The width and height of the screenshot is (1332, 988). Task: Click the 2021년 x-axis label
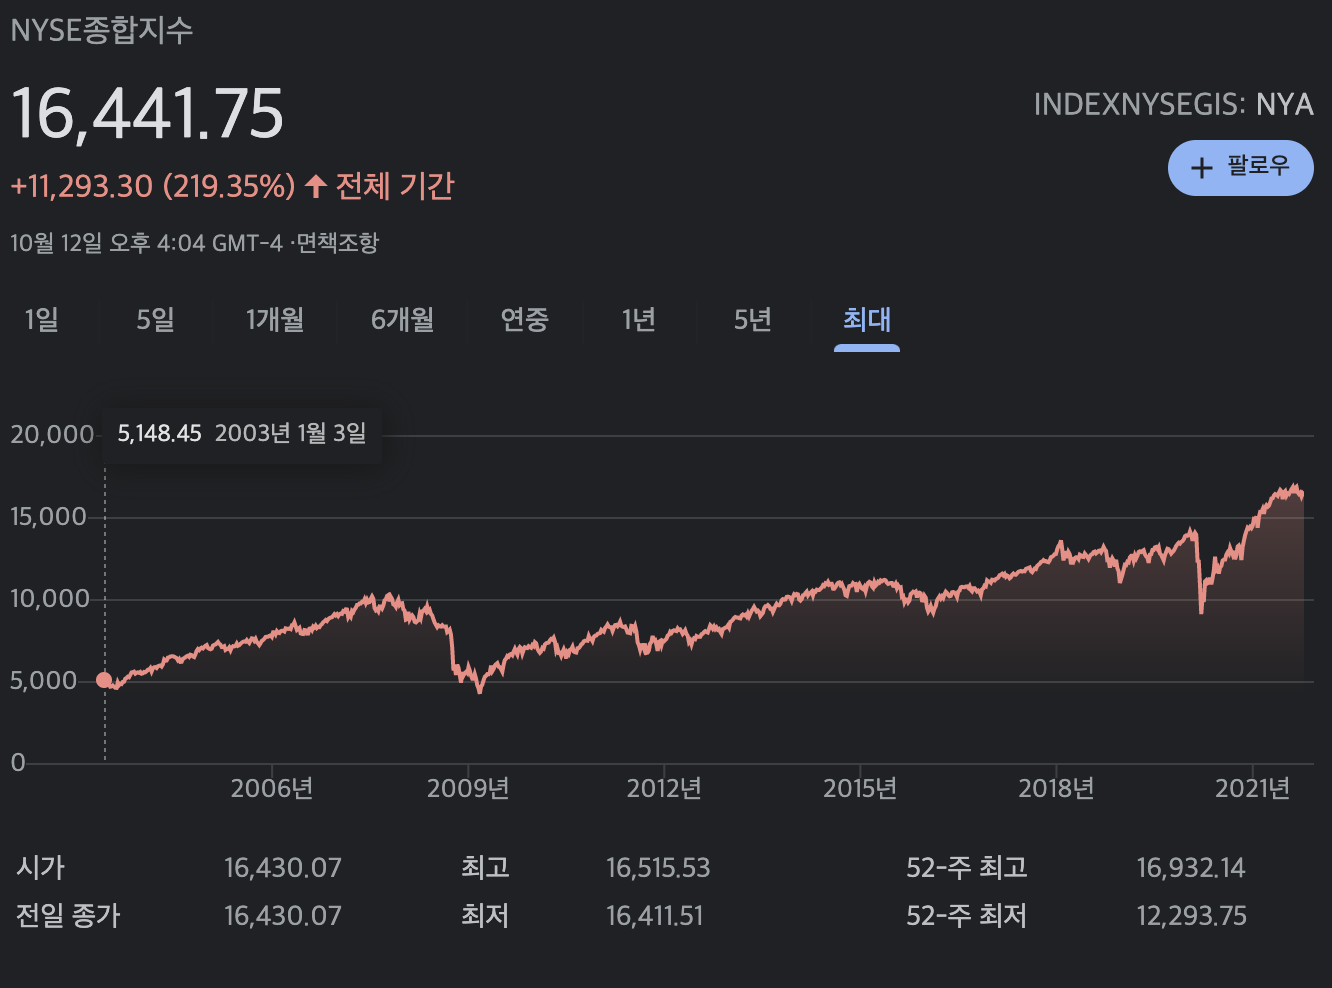[x=1252, y=789]
